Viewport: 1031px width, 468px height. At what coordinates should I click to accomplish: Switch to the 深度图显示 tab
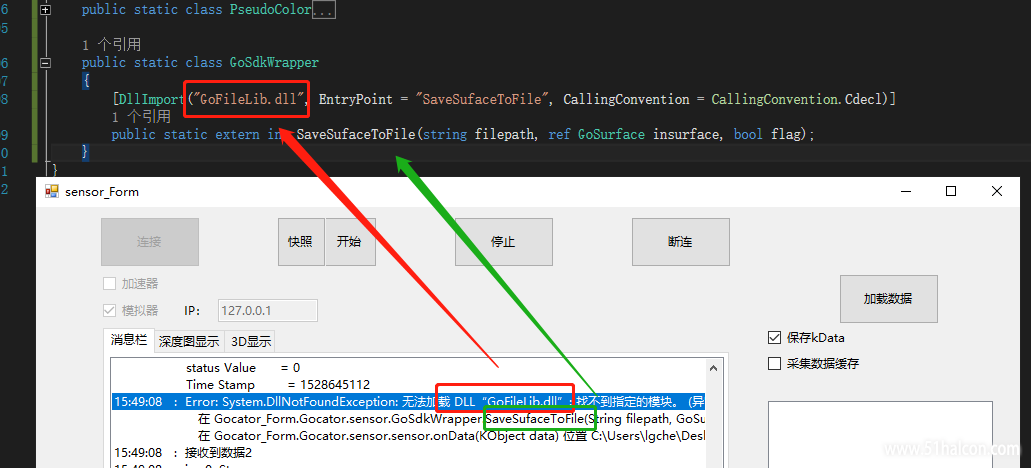189,342
